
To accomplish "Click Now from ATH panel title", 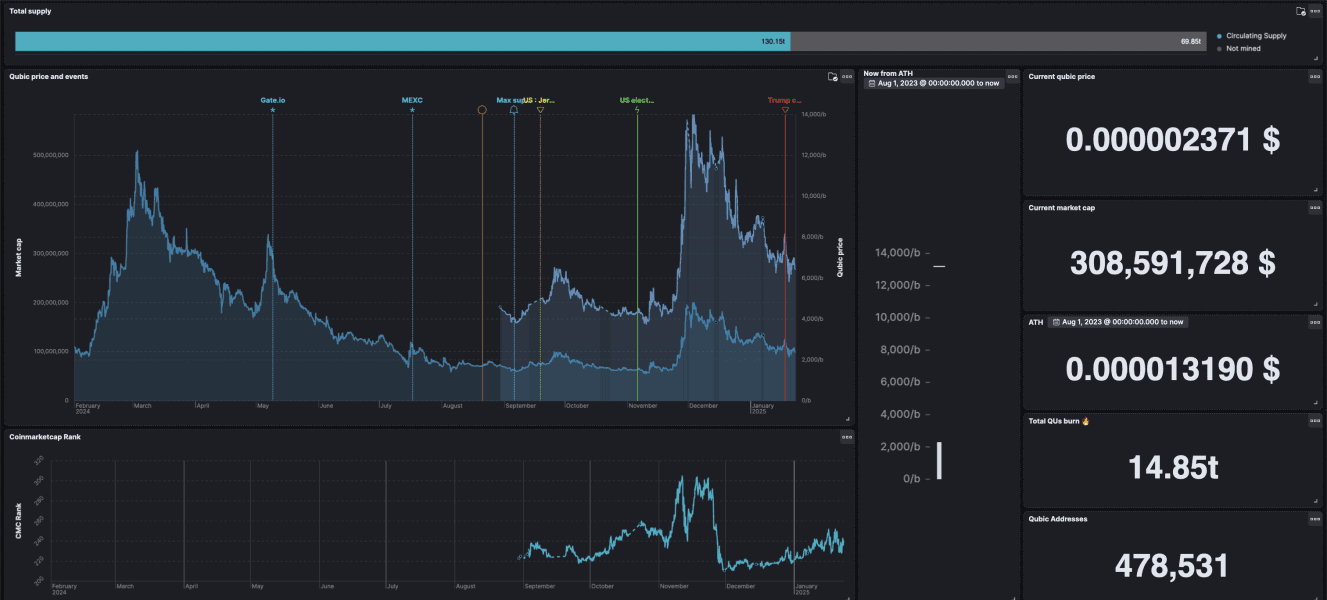I will (x=888, y=73).
